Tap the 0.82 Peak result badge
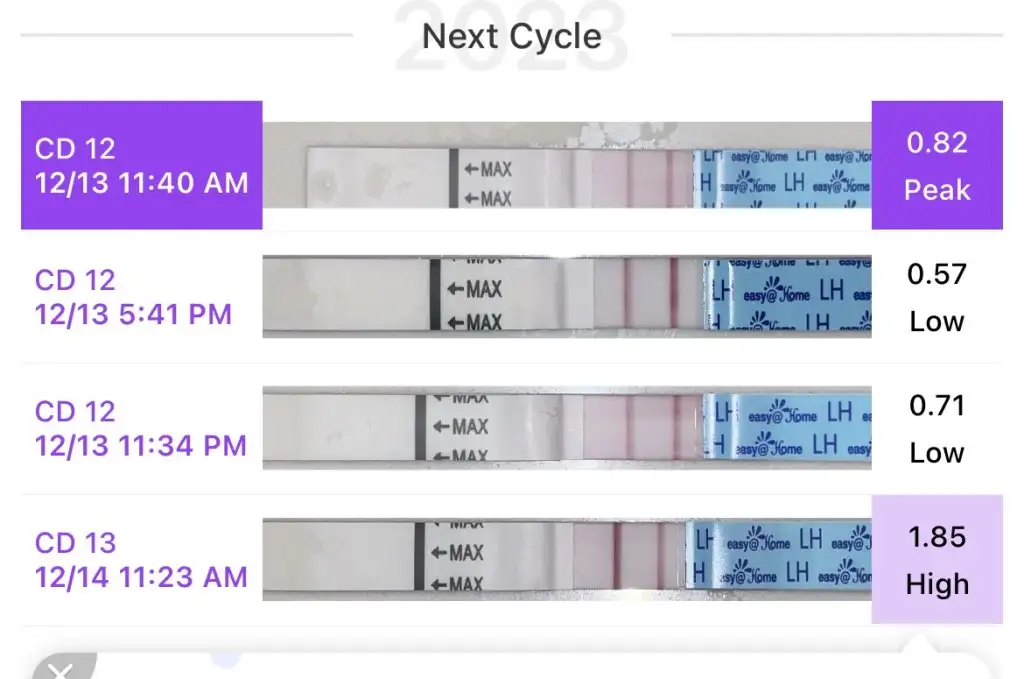Image resolution: width=1024 pixels, height=679 pixels. tap(937, 166)
